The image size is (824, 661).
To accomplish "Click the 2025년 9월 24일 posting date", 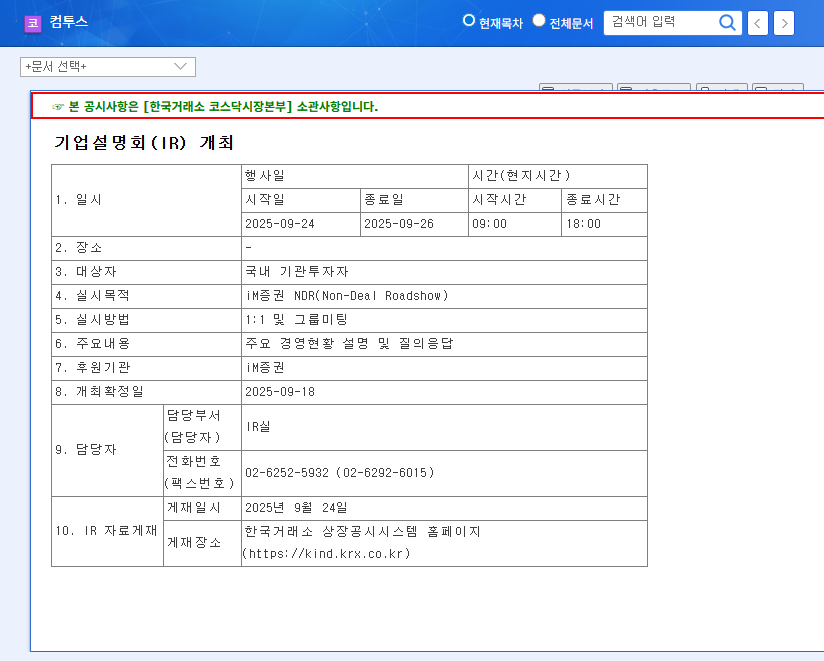I will click(x=444, y=508).
